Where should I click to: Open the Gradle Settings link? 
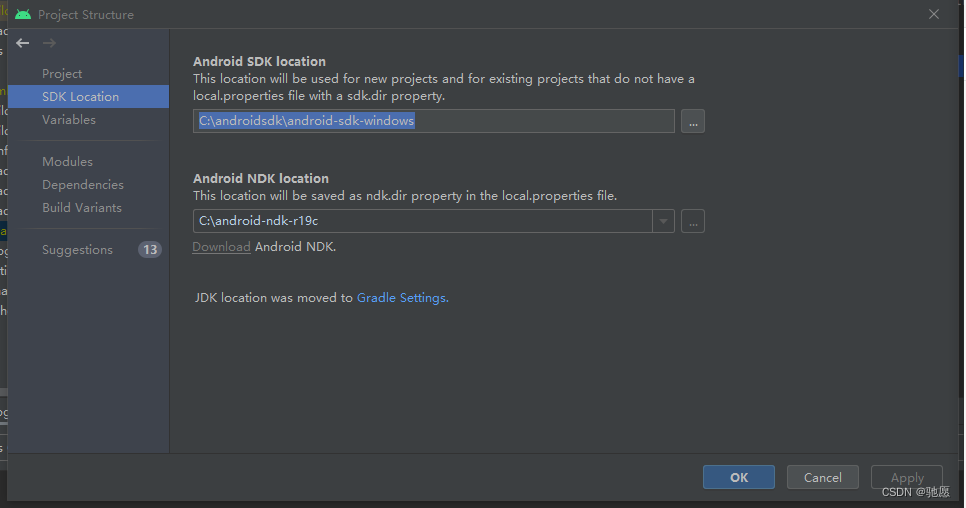tap(402, 297)
